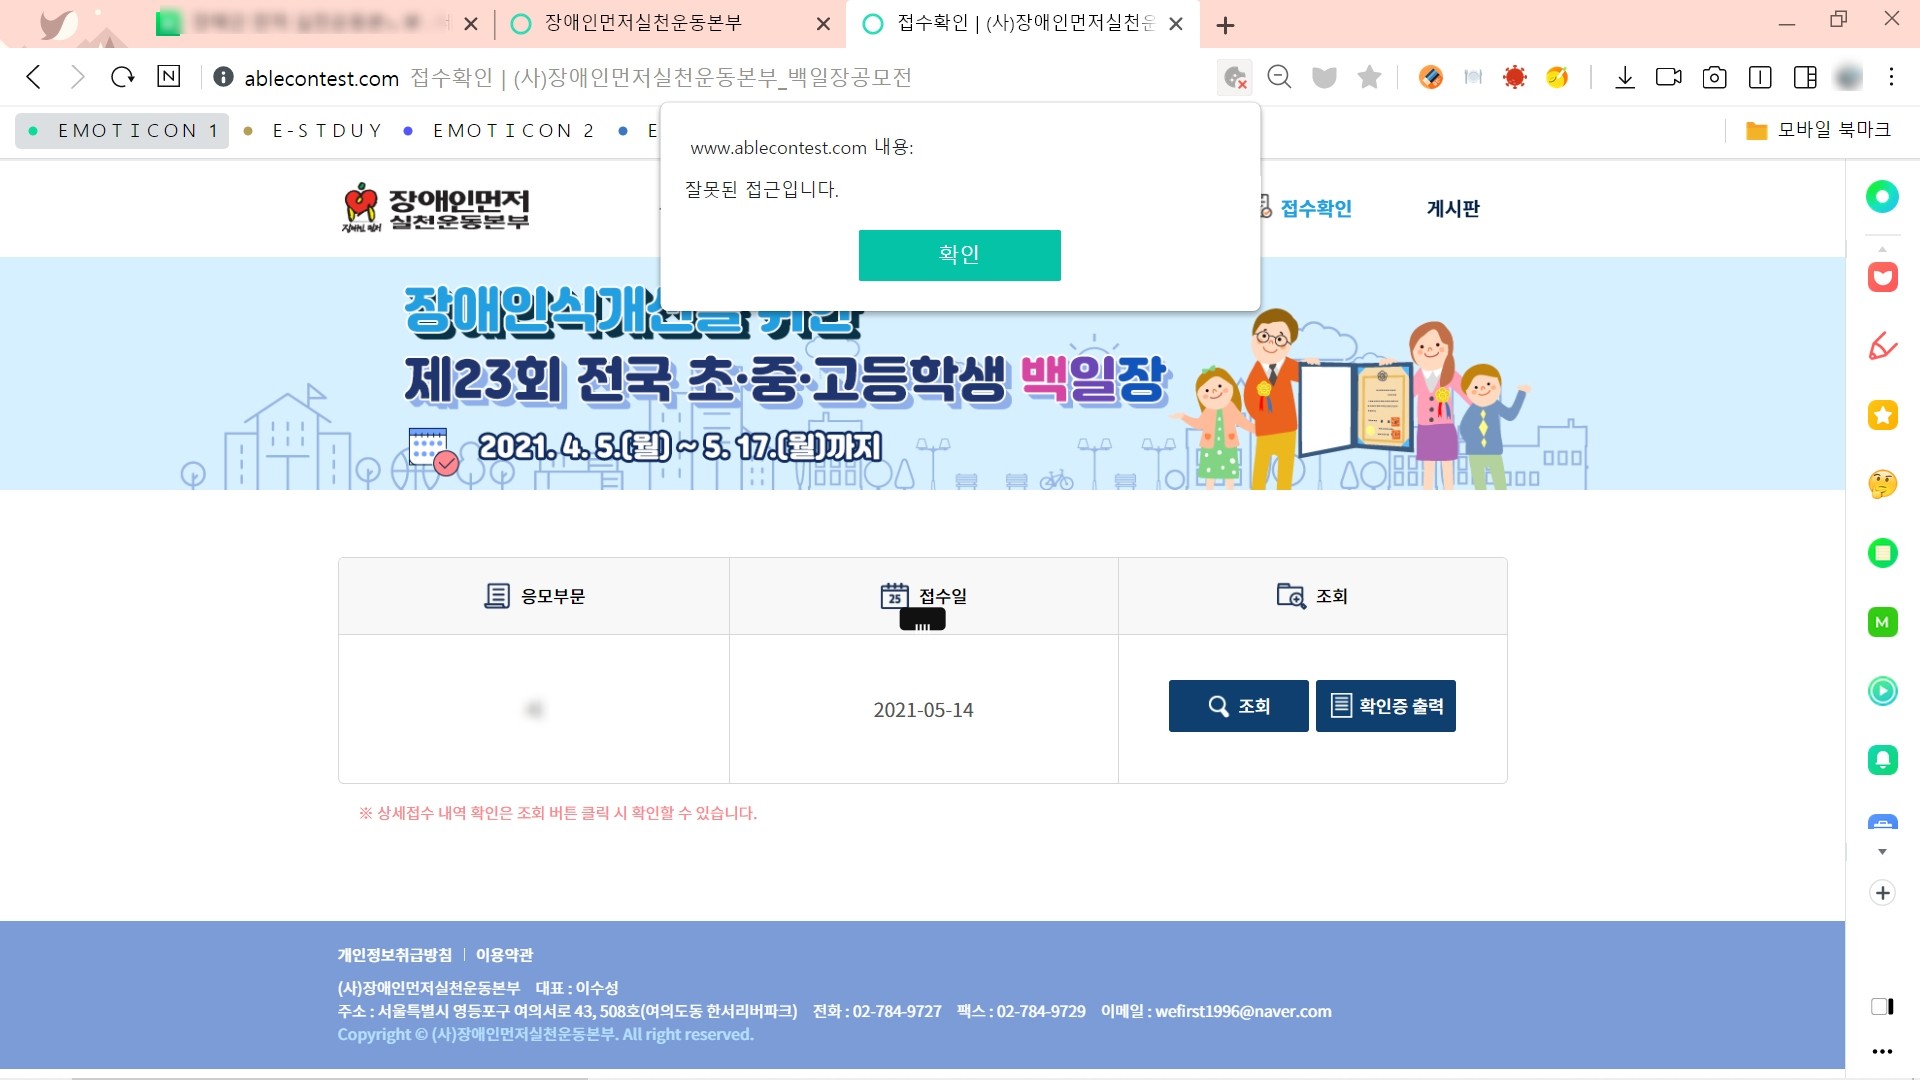The width and height of the screenshot is (1920, 1080).
Task: Reload the current page
Action: click(x=123, y=77)
